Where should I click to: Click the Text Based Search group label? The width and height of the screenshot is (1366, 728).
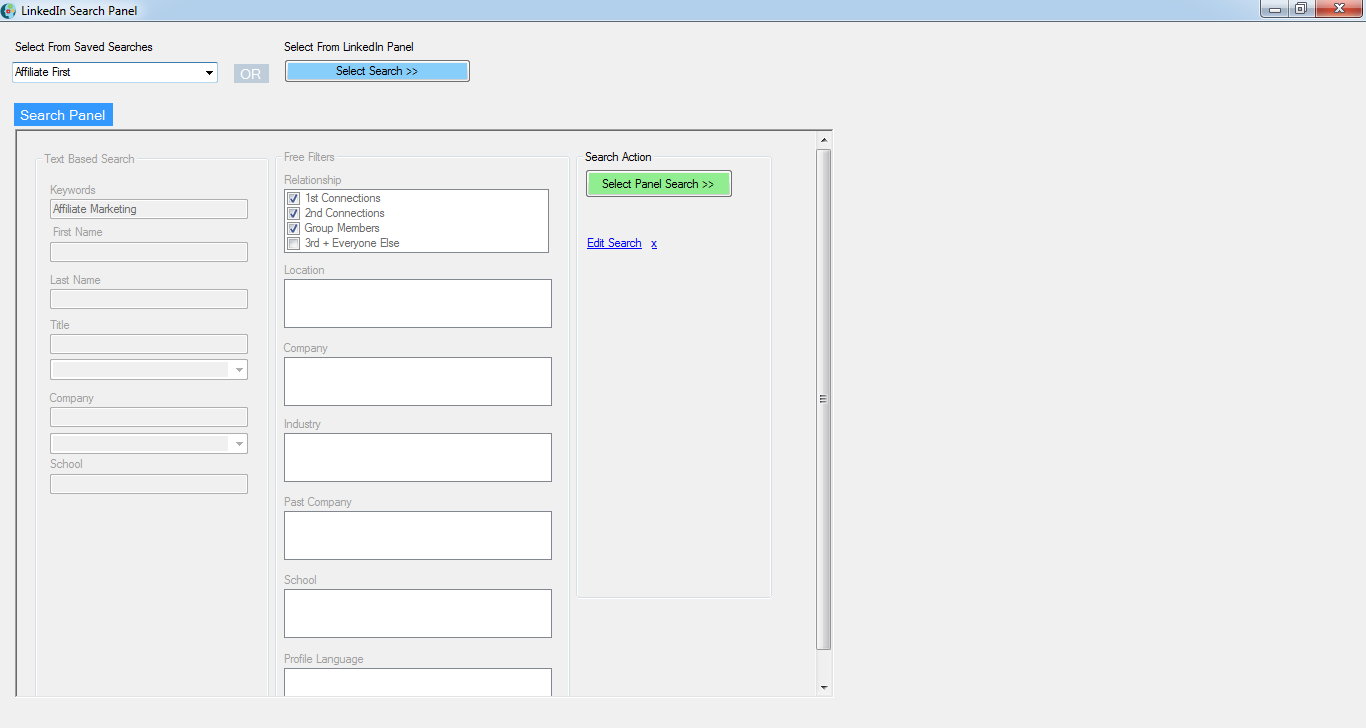pos(89,159)
